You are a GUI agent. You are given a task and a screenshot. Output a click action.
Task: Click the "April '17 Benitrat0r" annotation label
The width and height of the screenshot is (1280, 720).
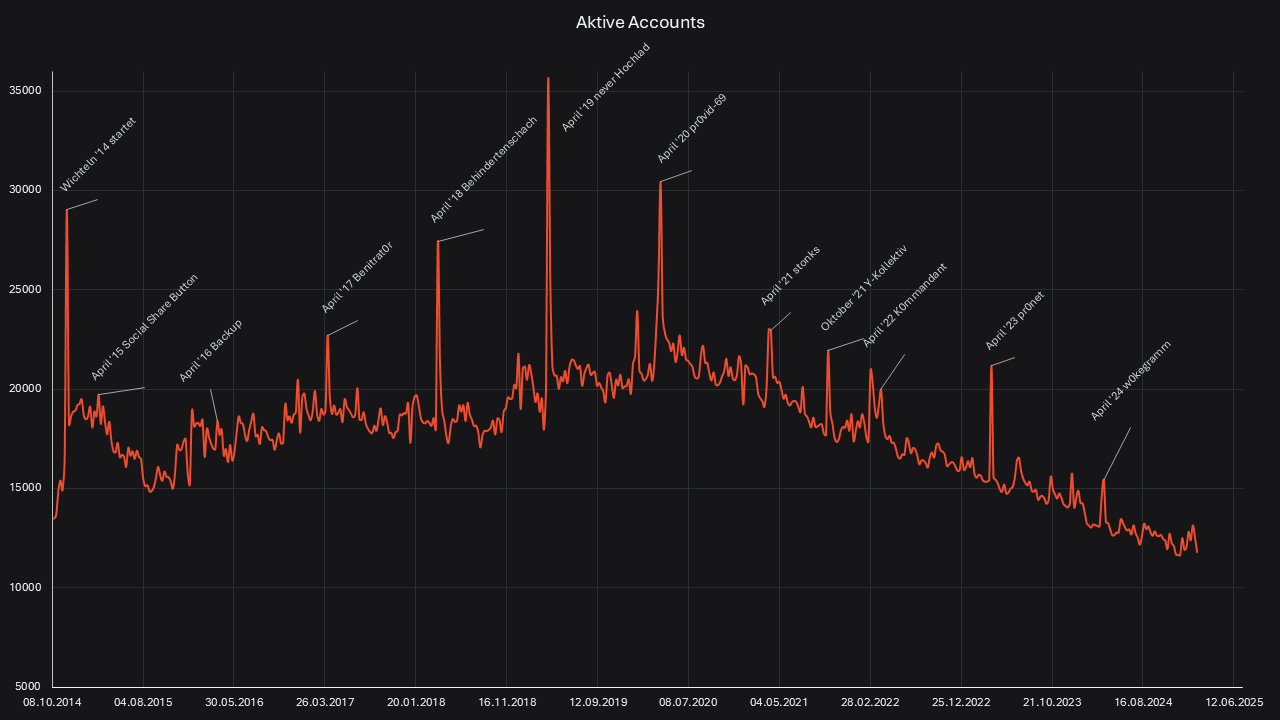point(357,278)
